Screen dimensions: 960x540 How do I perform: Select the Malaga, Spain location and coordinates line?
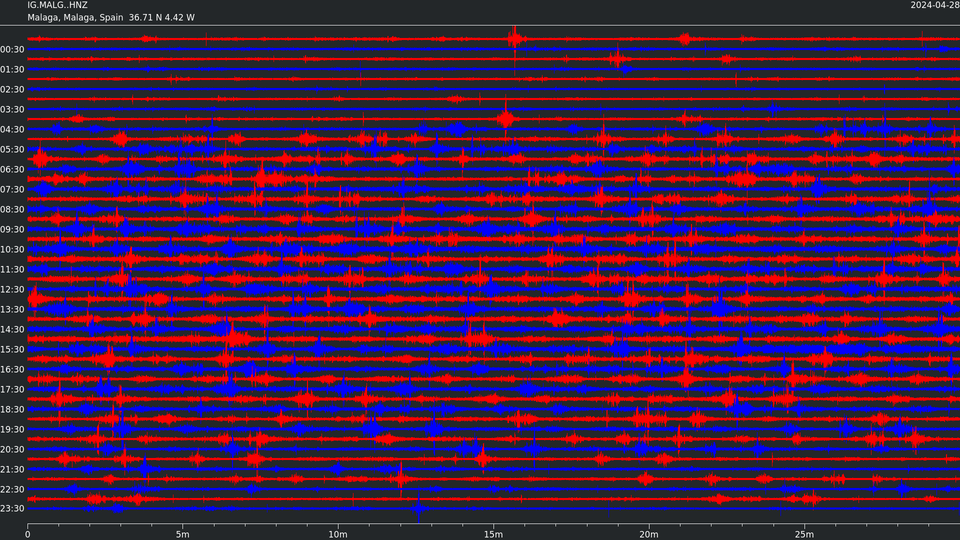click(x=111, y=18)
